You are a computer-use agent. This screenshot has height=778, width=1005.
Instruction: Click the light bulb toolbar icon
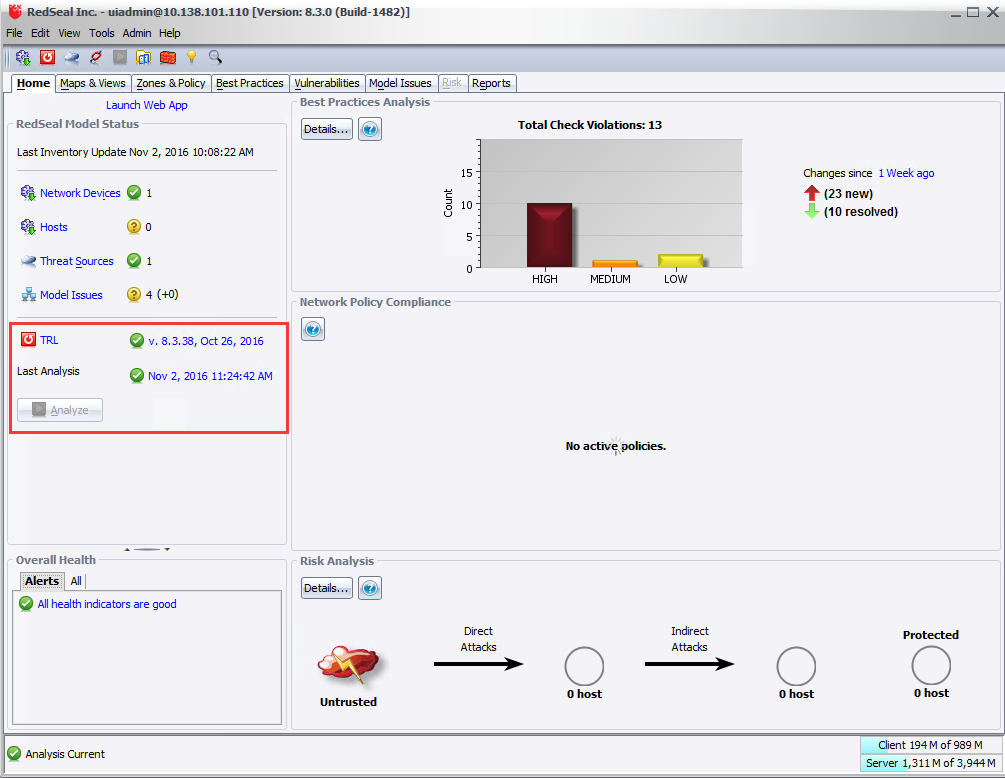pyautogui.click(x=190, y=57)
